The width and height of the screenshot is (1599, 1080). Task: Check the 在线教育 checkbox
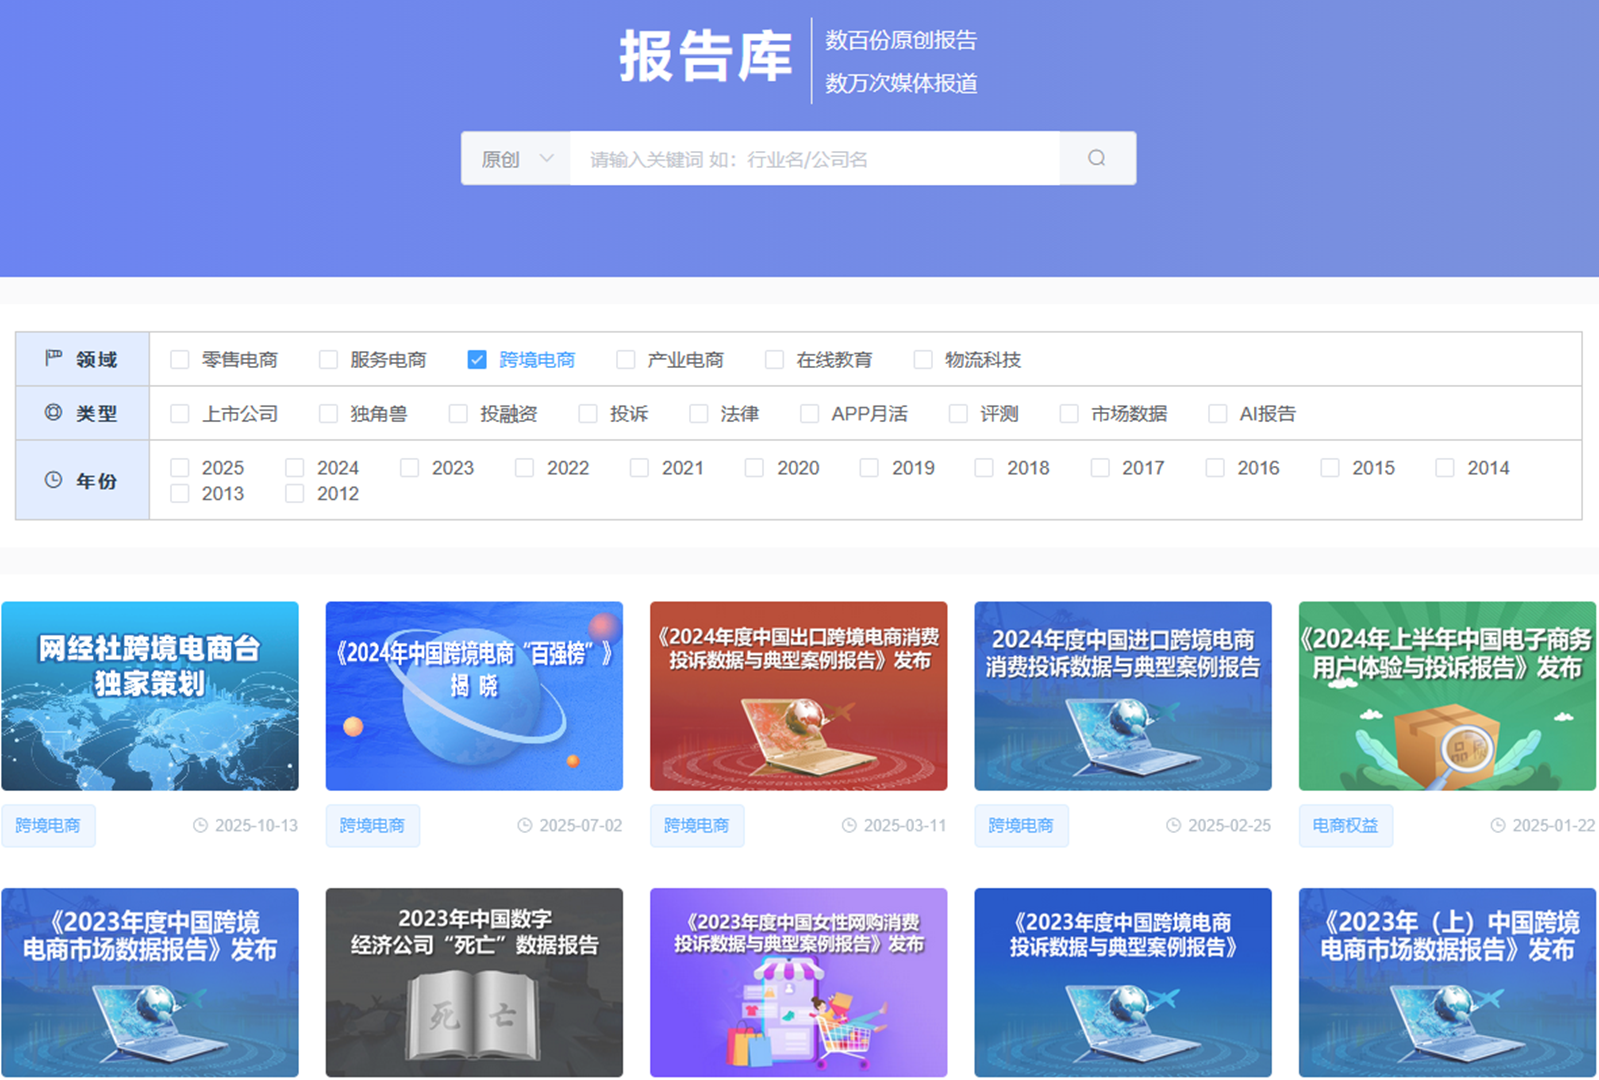coord(774,359)
